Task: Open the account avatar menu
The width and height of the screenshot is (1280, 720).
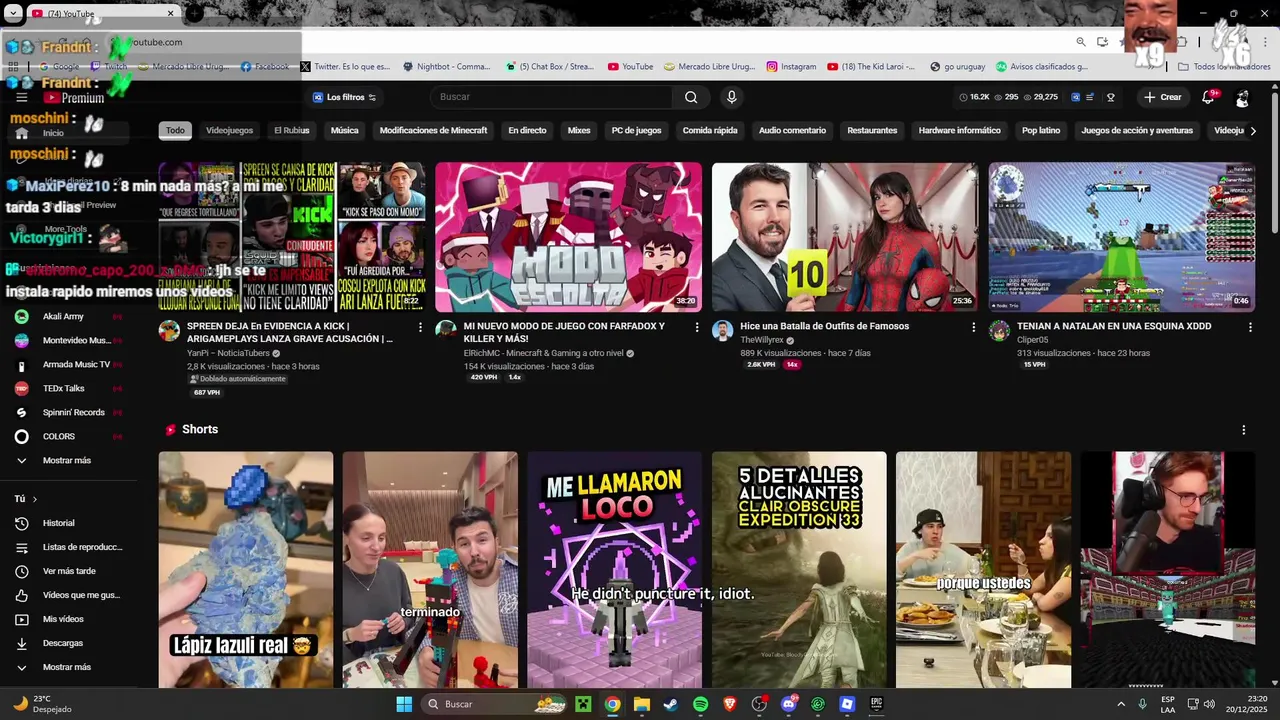Action: (1242, 97)
